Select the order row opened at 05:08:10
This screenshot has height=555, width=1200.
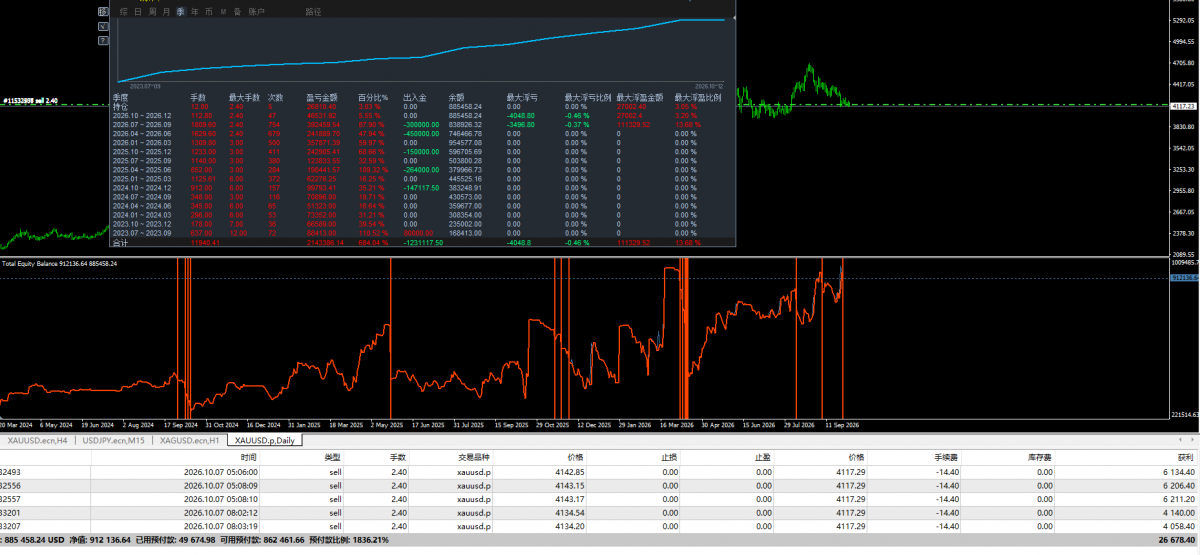[600, 498]
